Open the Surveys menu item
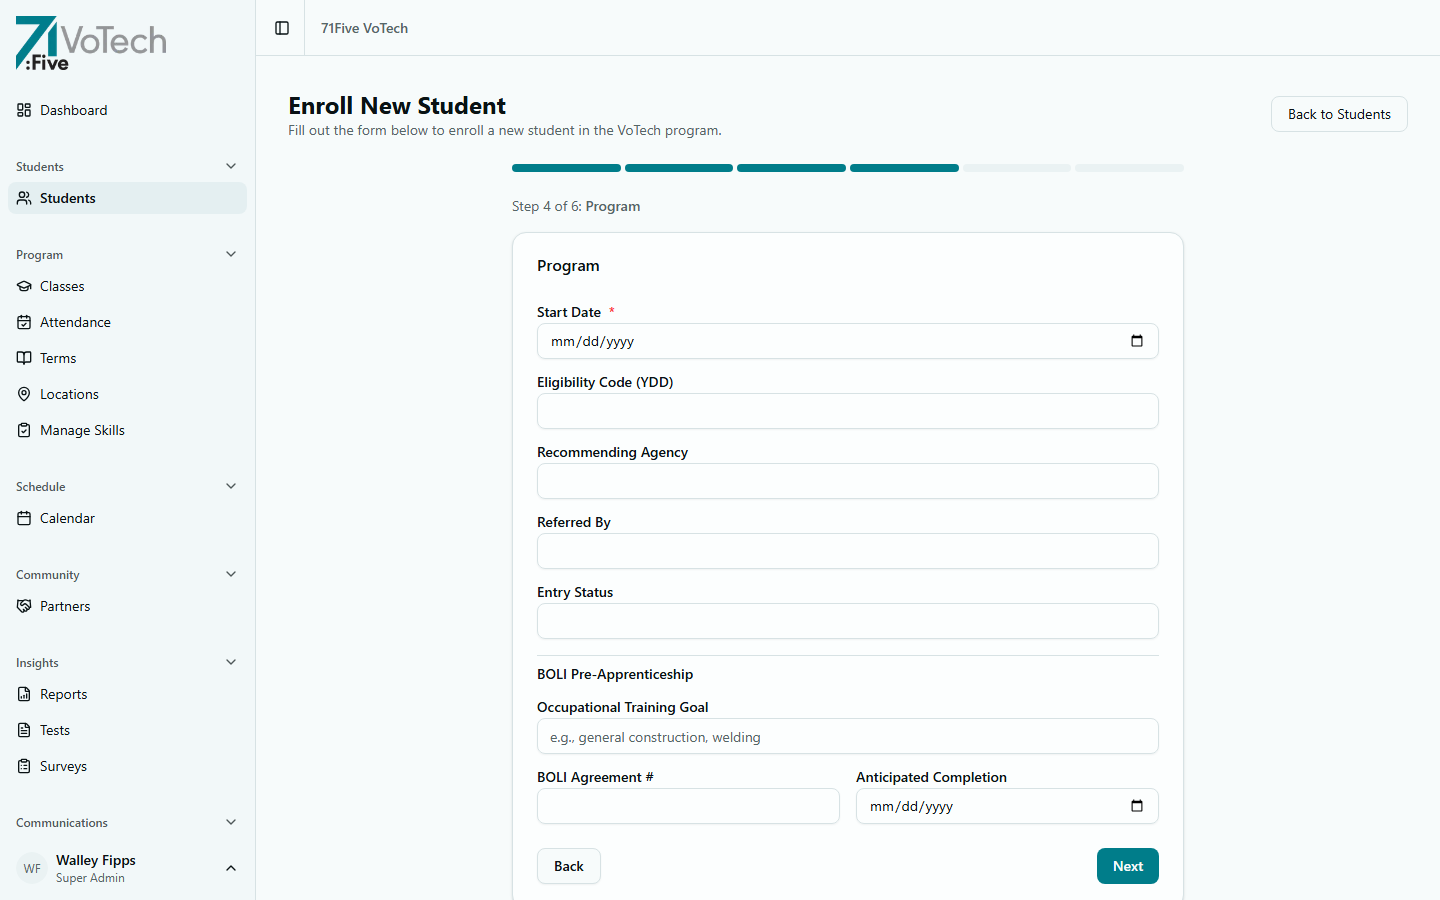 point(63,766)
